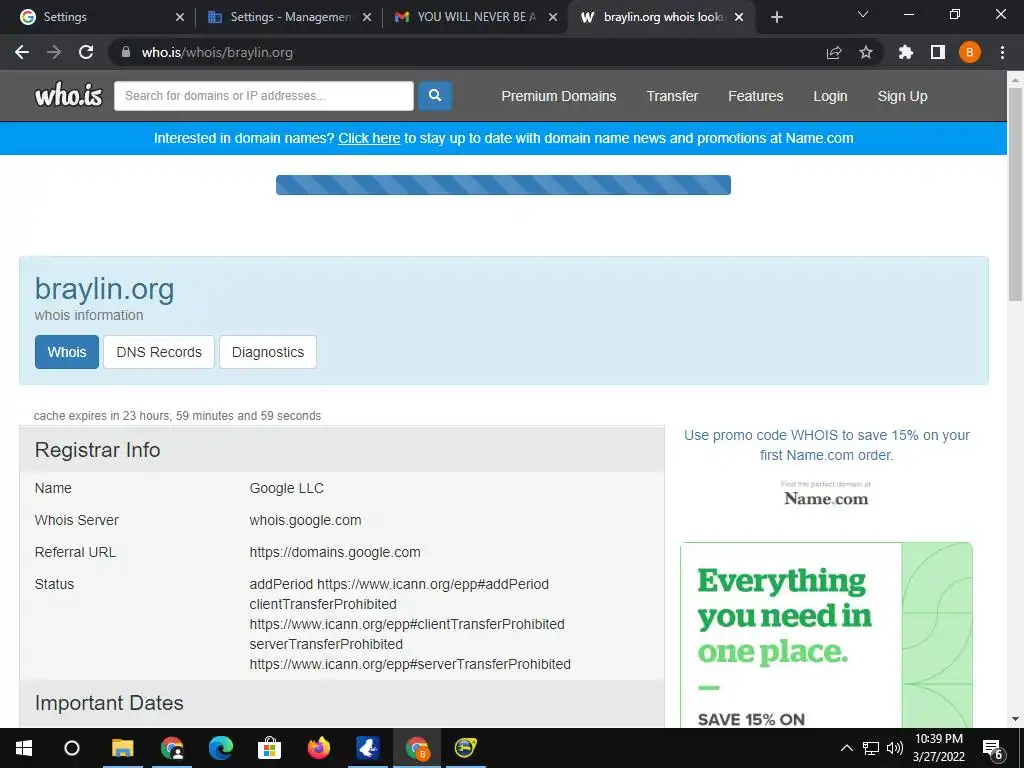The height and width of the screenshot is (768, 1024).
Task: Select the 'https://domains.google.com' value
Action: [x=335, y=552]
